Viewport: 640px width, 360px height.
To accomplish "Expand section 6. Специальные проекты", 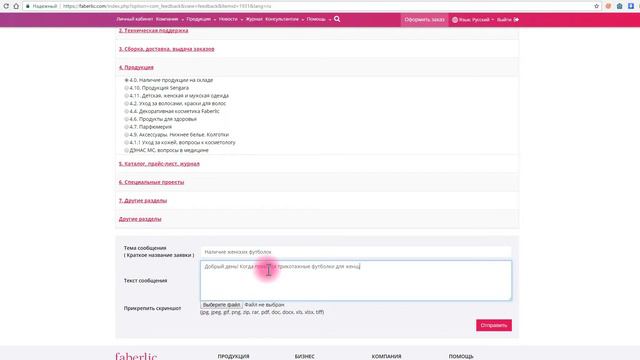I will point(151,182).
